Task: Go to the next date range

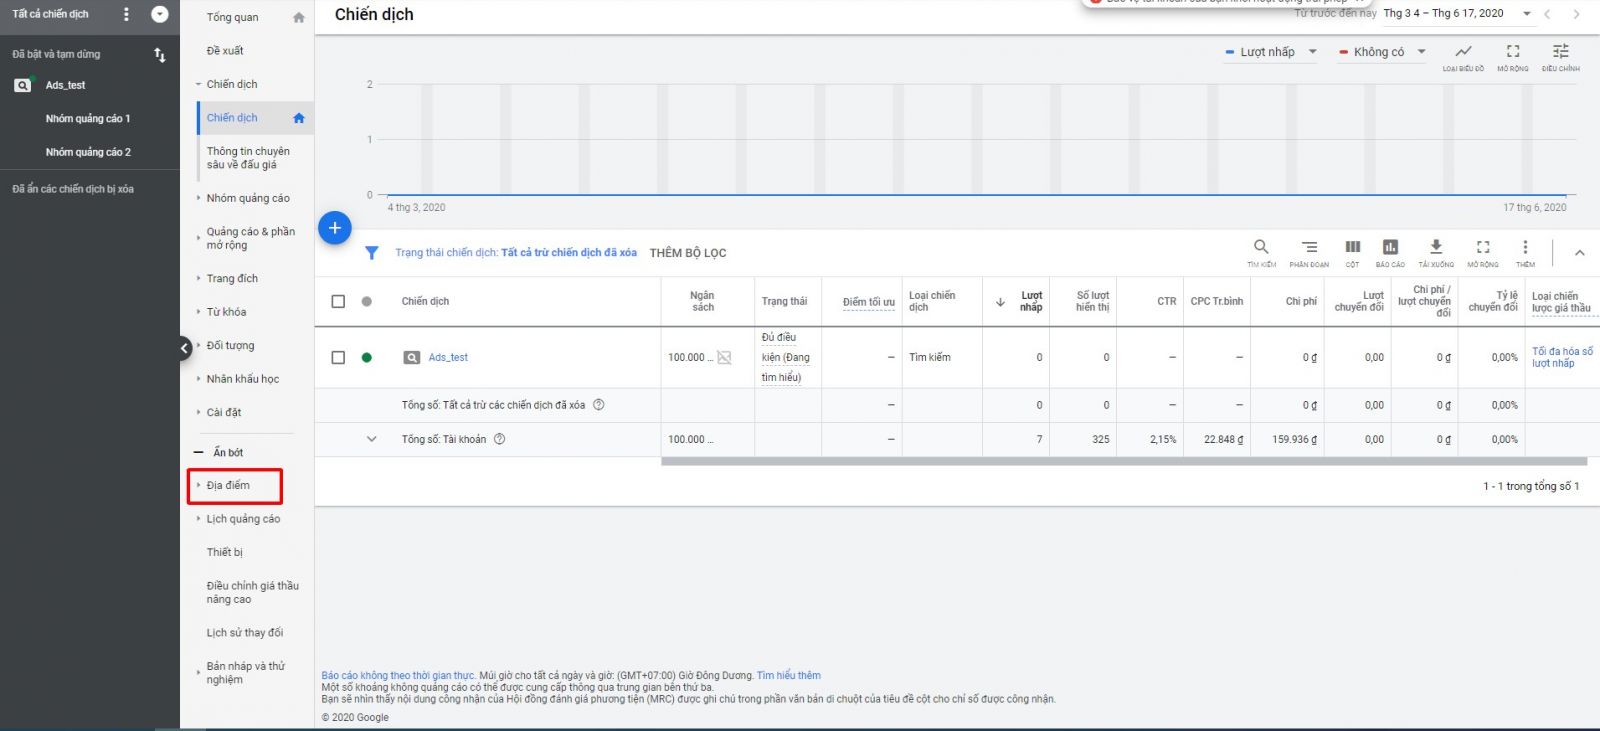Action: coord(1576,14)
